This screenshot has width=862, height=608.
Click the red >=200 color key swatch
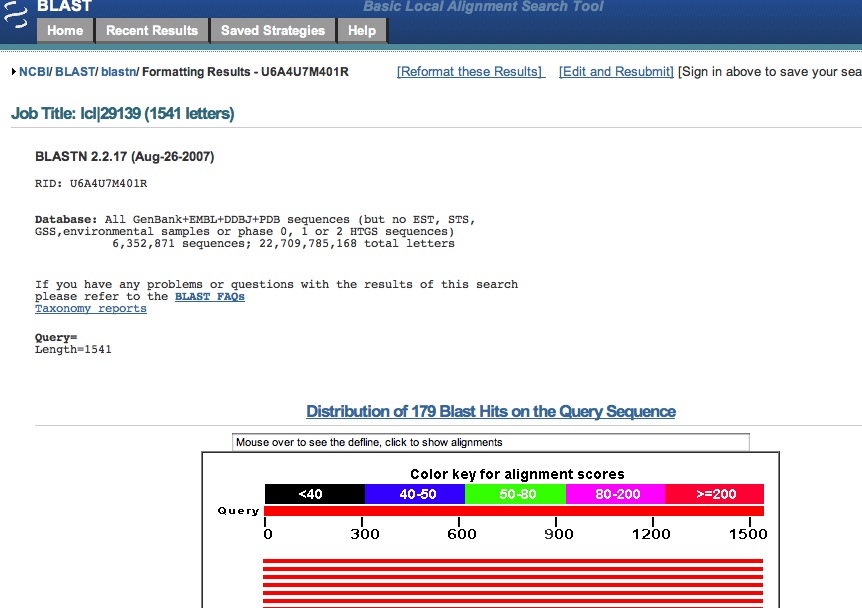715,494
